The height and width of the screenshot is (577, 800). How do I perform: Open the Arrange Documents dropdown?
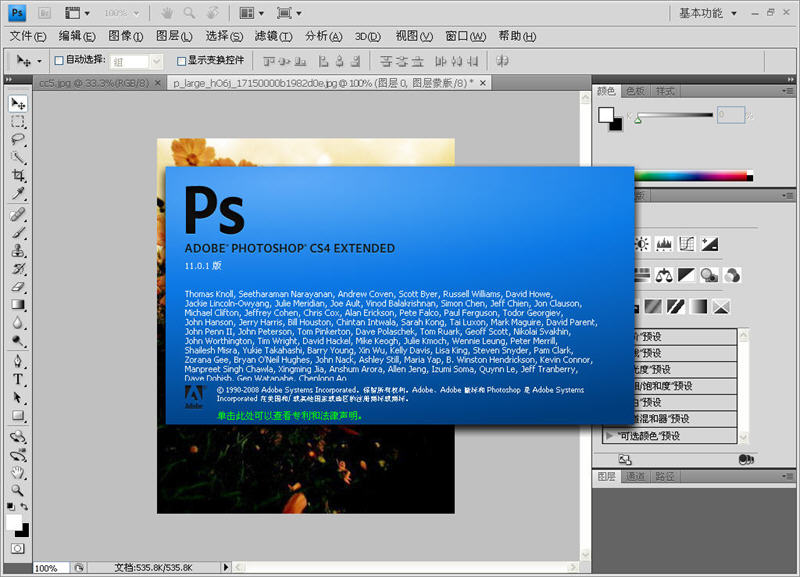pos(252,13)
